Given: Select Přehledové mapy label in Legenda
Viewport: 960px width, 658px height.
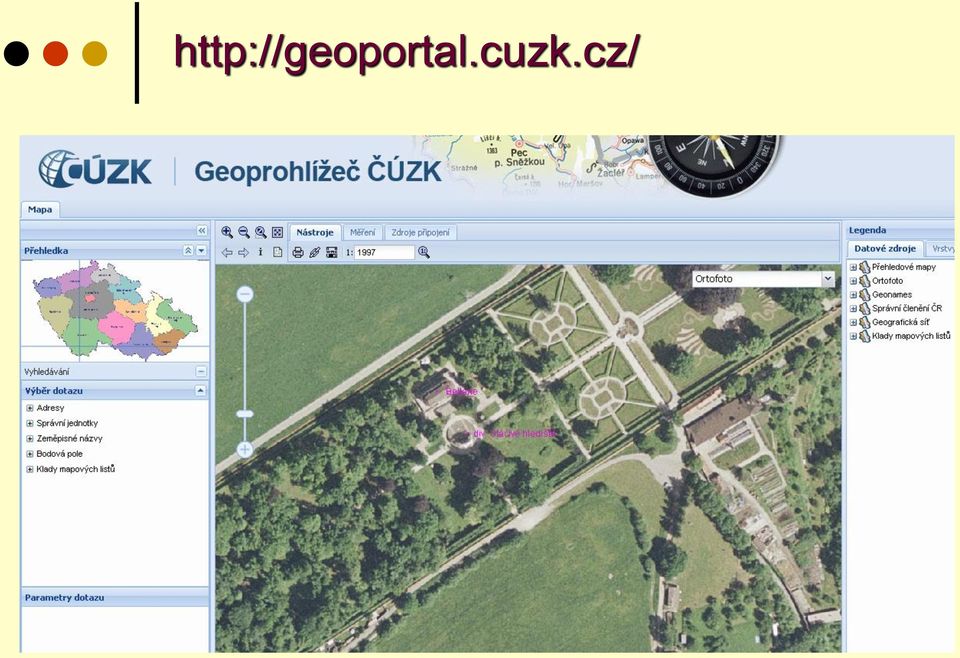Looking at the screenshot, I should coord(904,267).
